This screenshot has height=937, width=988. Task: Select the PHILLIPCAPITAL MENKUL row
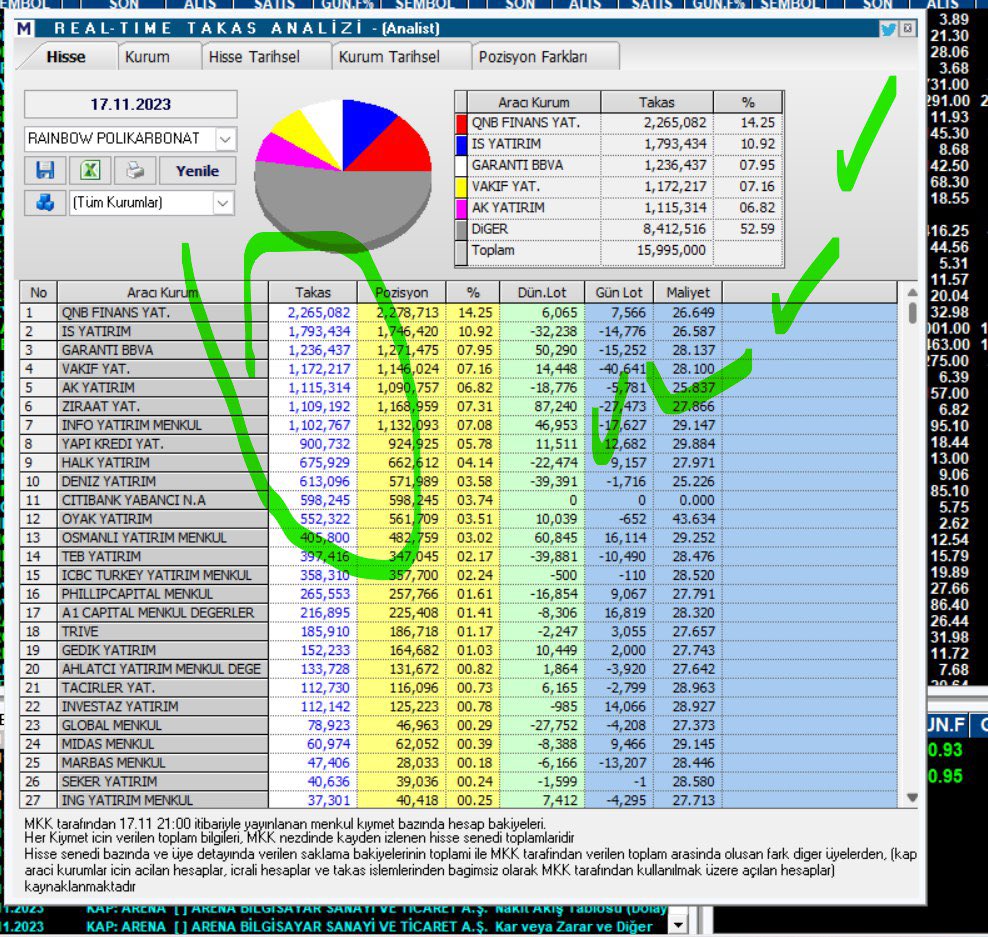[459, 594]
